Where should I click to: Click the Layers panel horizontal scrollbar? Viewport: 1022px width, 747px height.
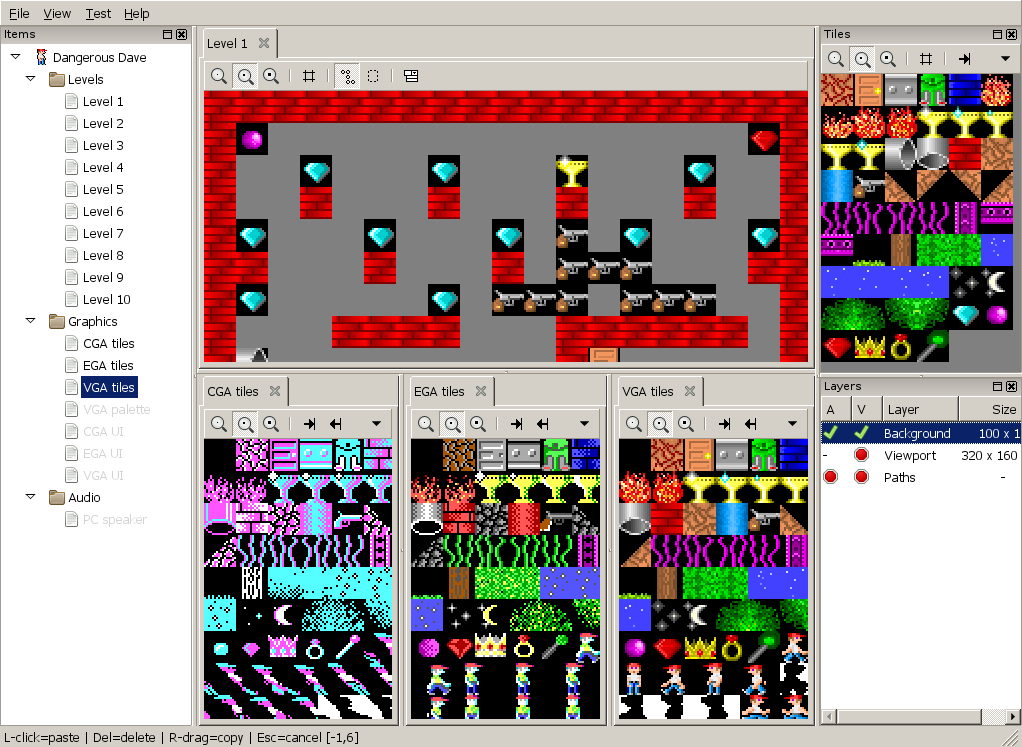click(909, 716)
